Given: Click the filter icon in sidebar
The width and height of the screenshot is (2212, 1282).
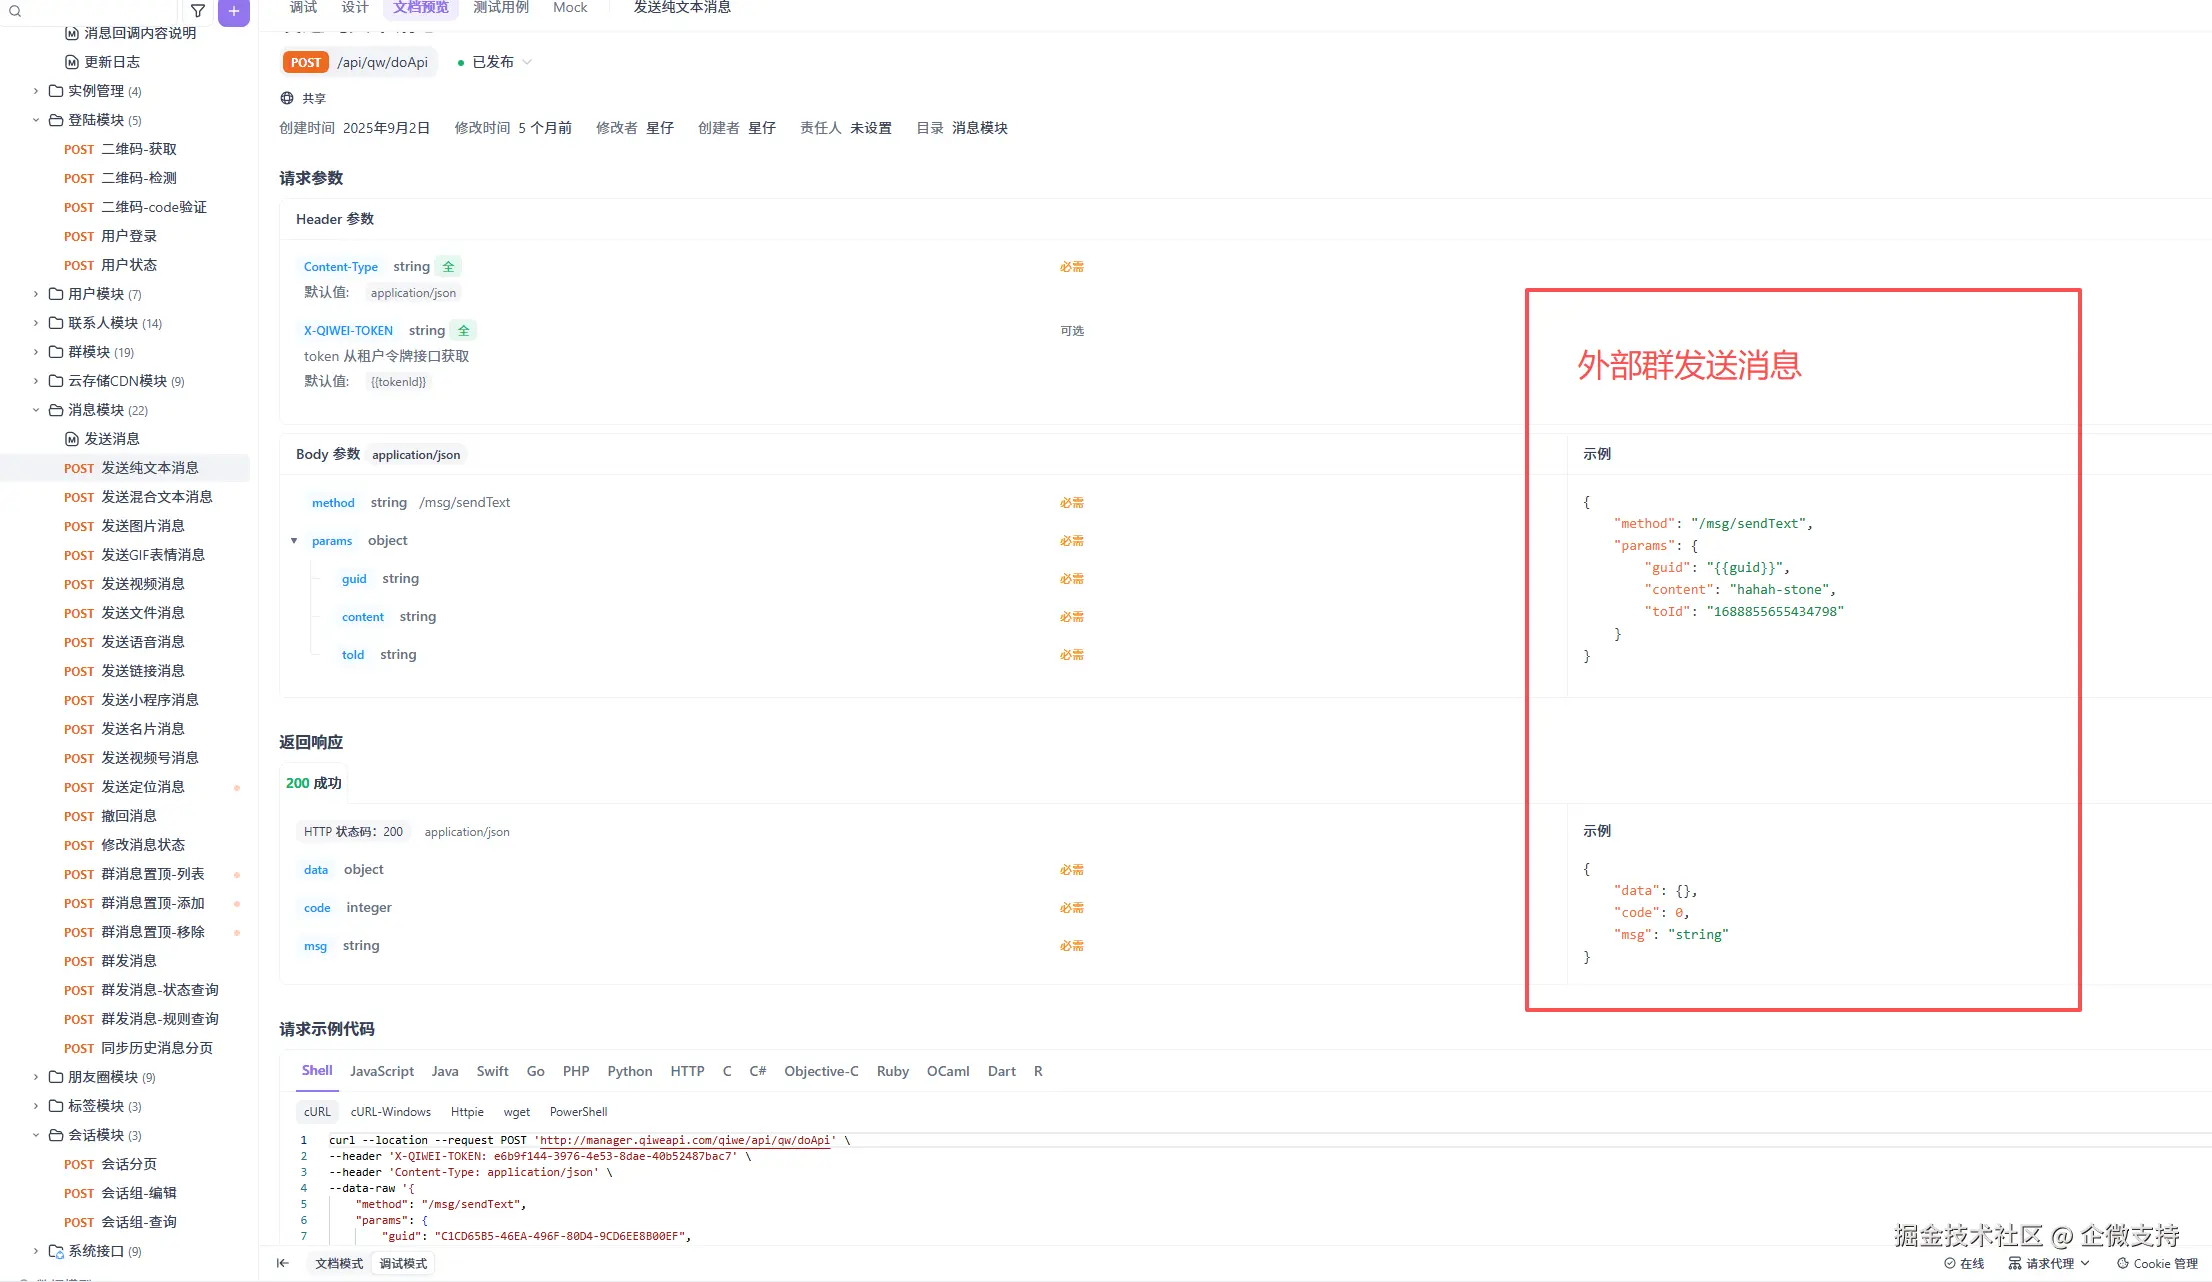Looking at the screenshot, I should click(x=198, y=11).
